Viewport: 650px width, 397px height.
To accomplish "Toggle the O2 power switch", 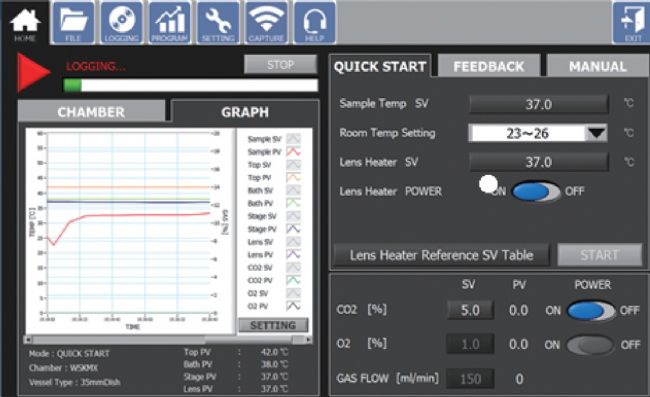I will pos(590,345).
